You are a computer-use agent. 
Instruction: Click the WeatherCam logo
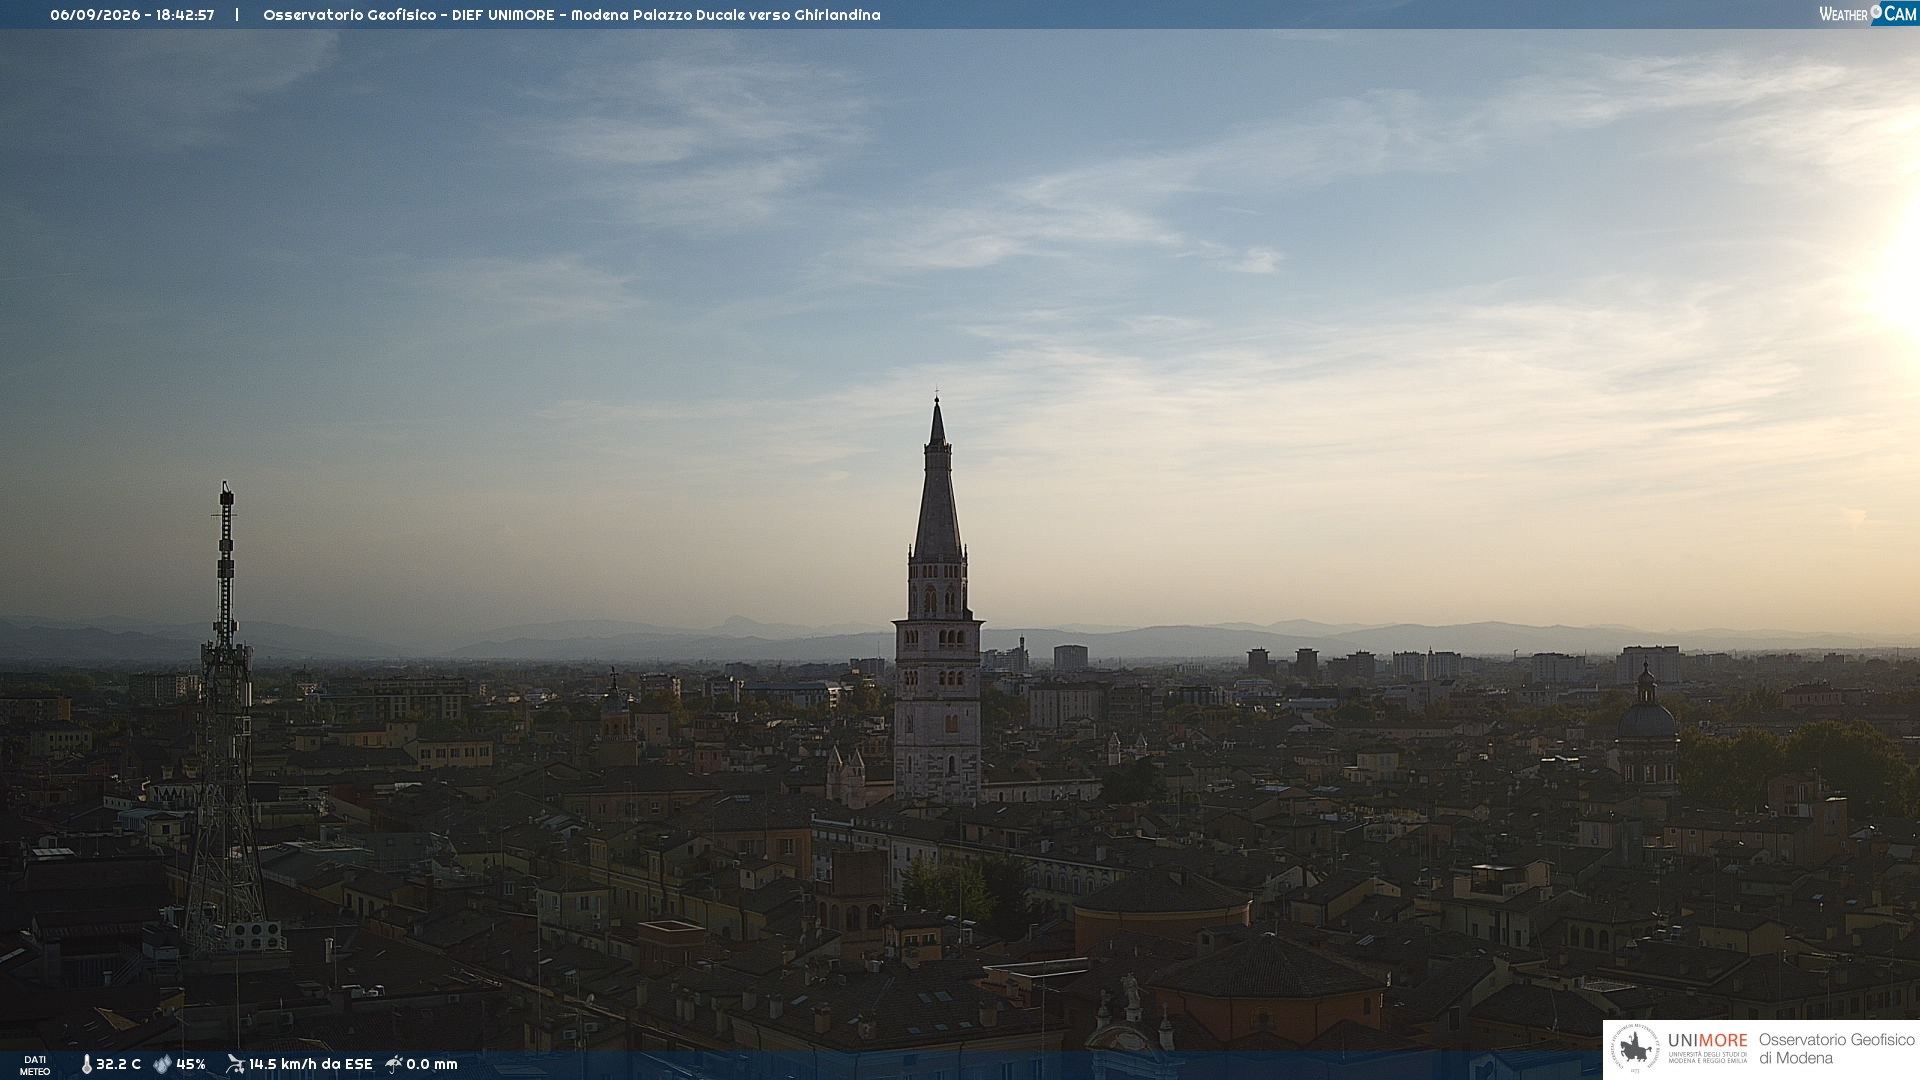[x=1868, y=14]
